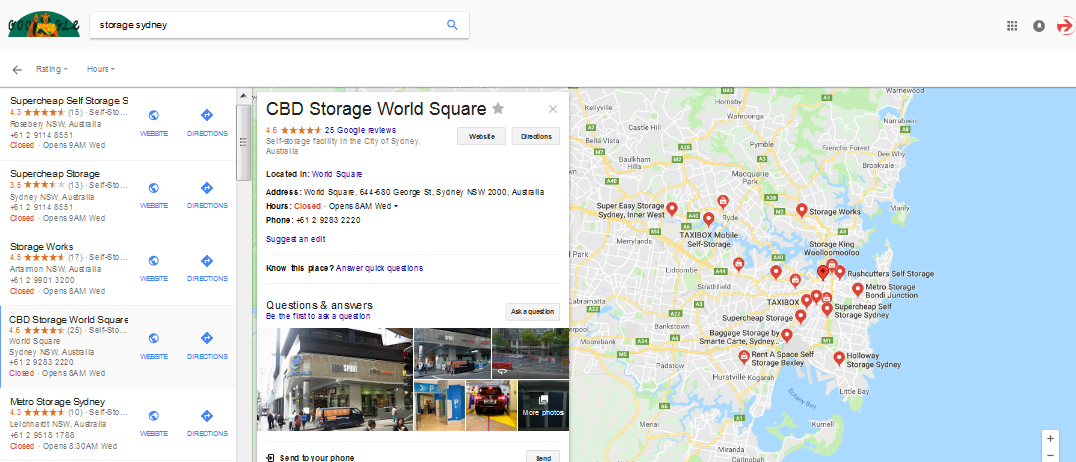Click Answer quick questions link
Screen dimensions: 1076x462
click(379, 268)
